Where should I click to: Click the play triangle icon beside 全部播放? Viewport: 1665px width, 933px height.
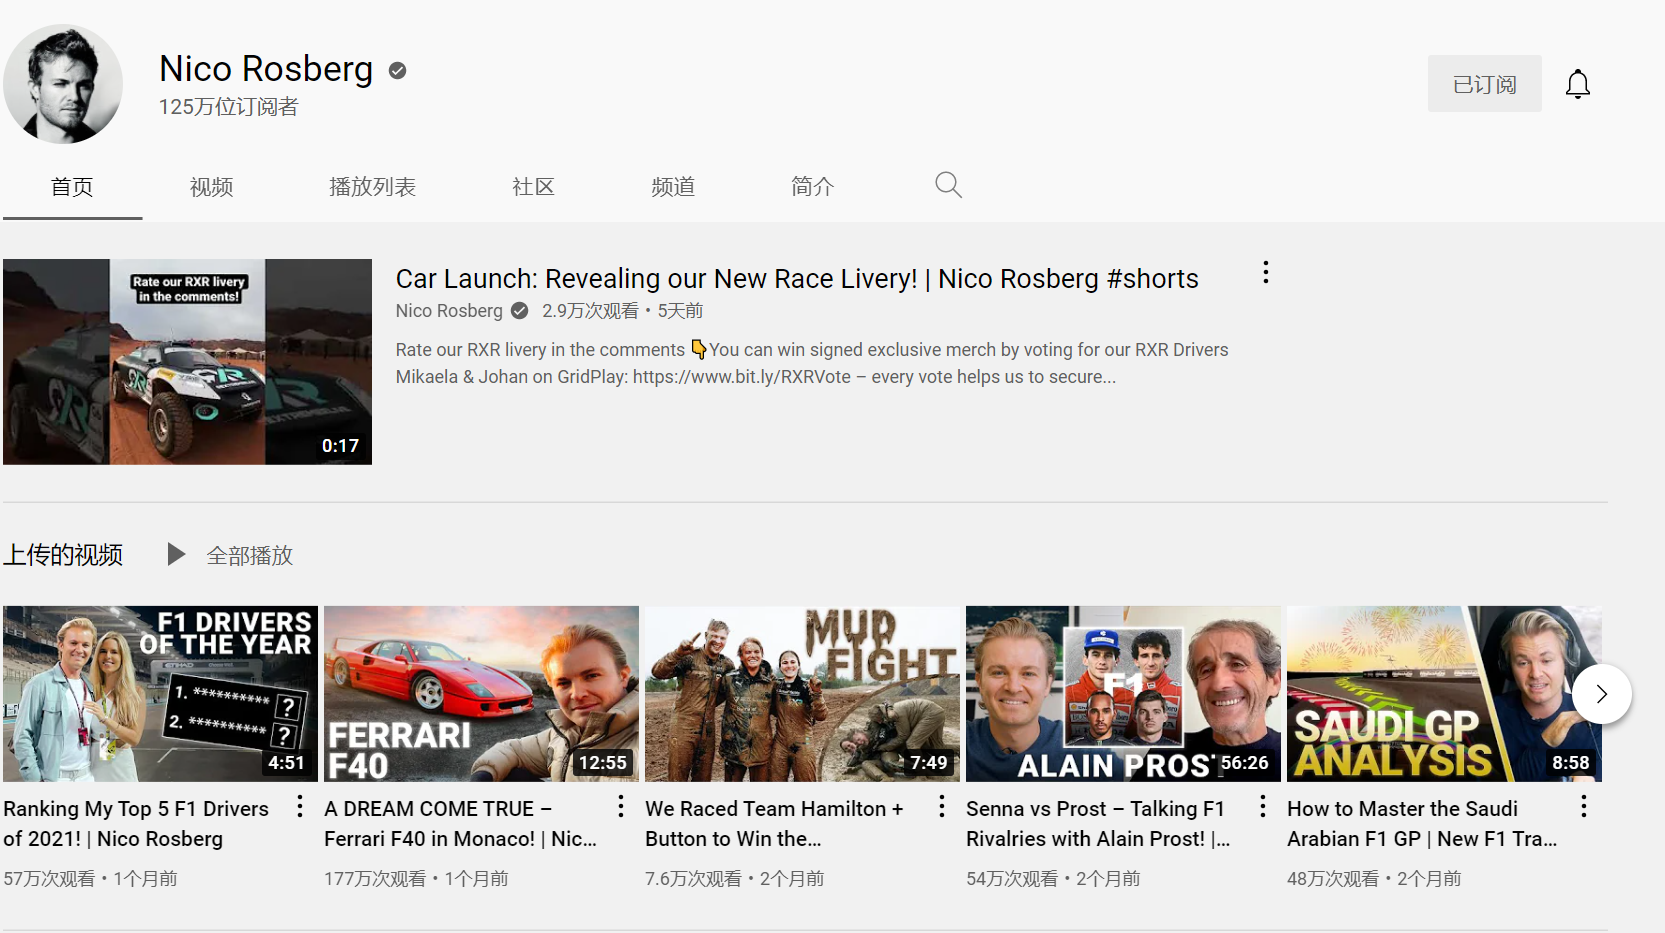click(x=176, y=554)
